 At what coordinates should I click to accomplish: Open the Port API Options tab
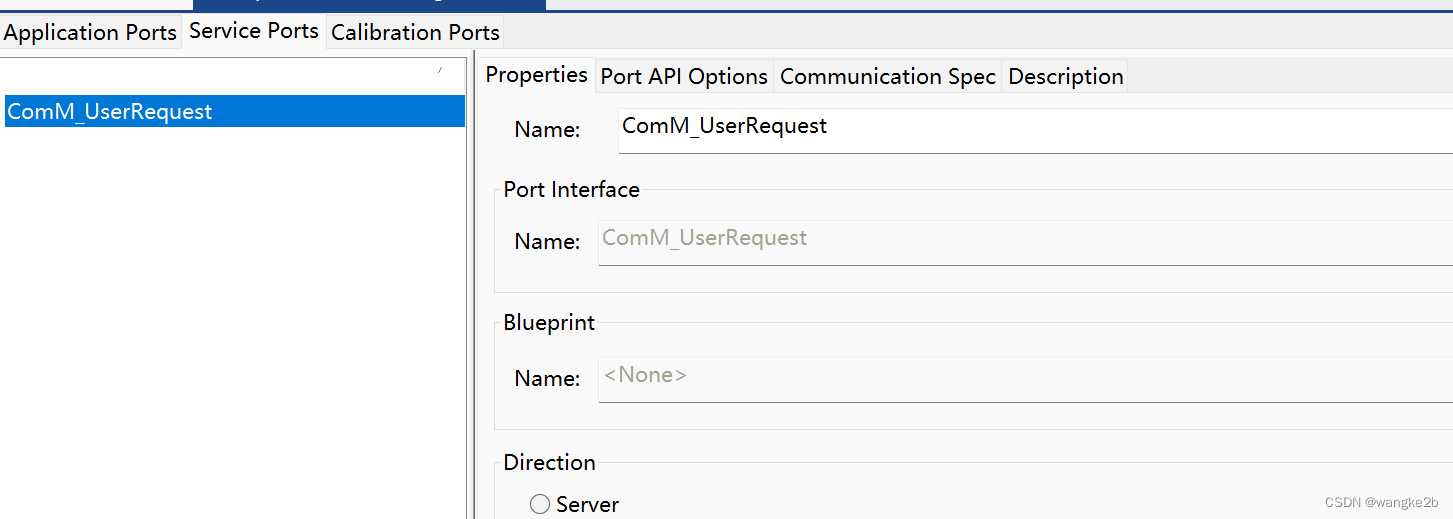click(x=684, y=76)
